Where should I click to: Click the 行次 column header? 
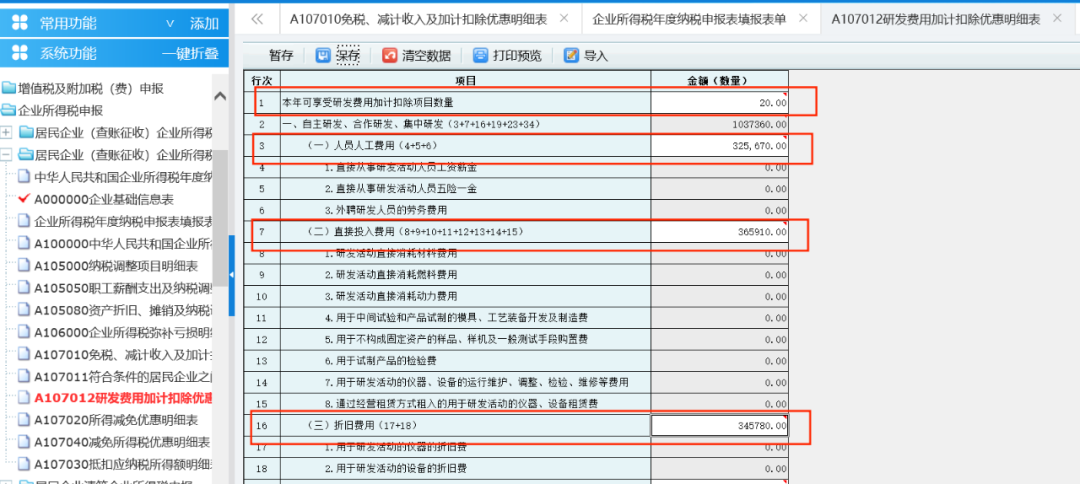[262, 81]
